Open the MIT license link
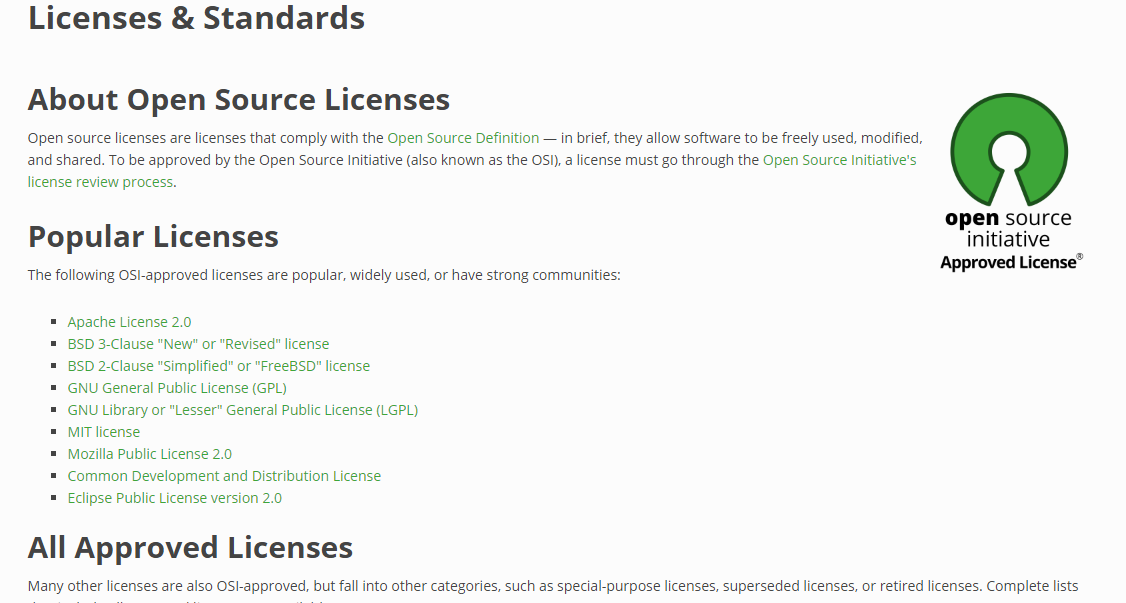Screen dimensions: 1126x603 [x=103, y=432]
